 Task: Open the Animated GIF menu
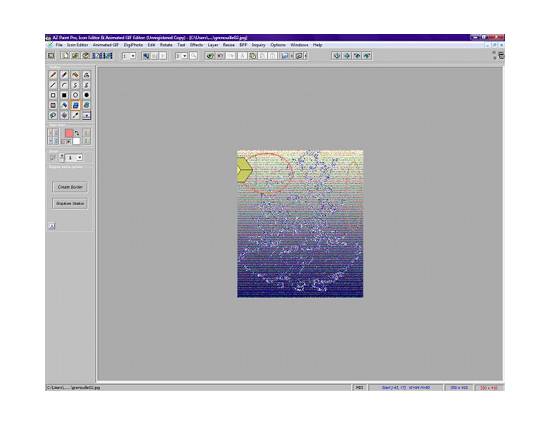point(106,45)
